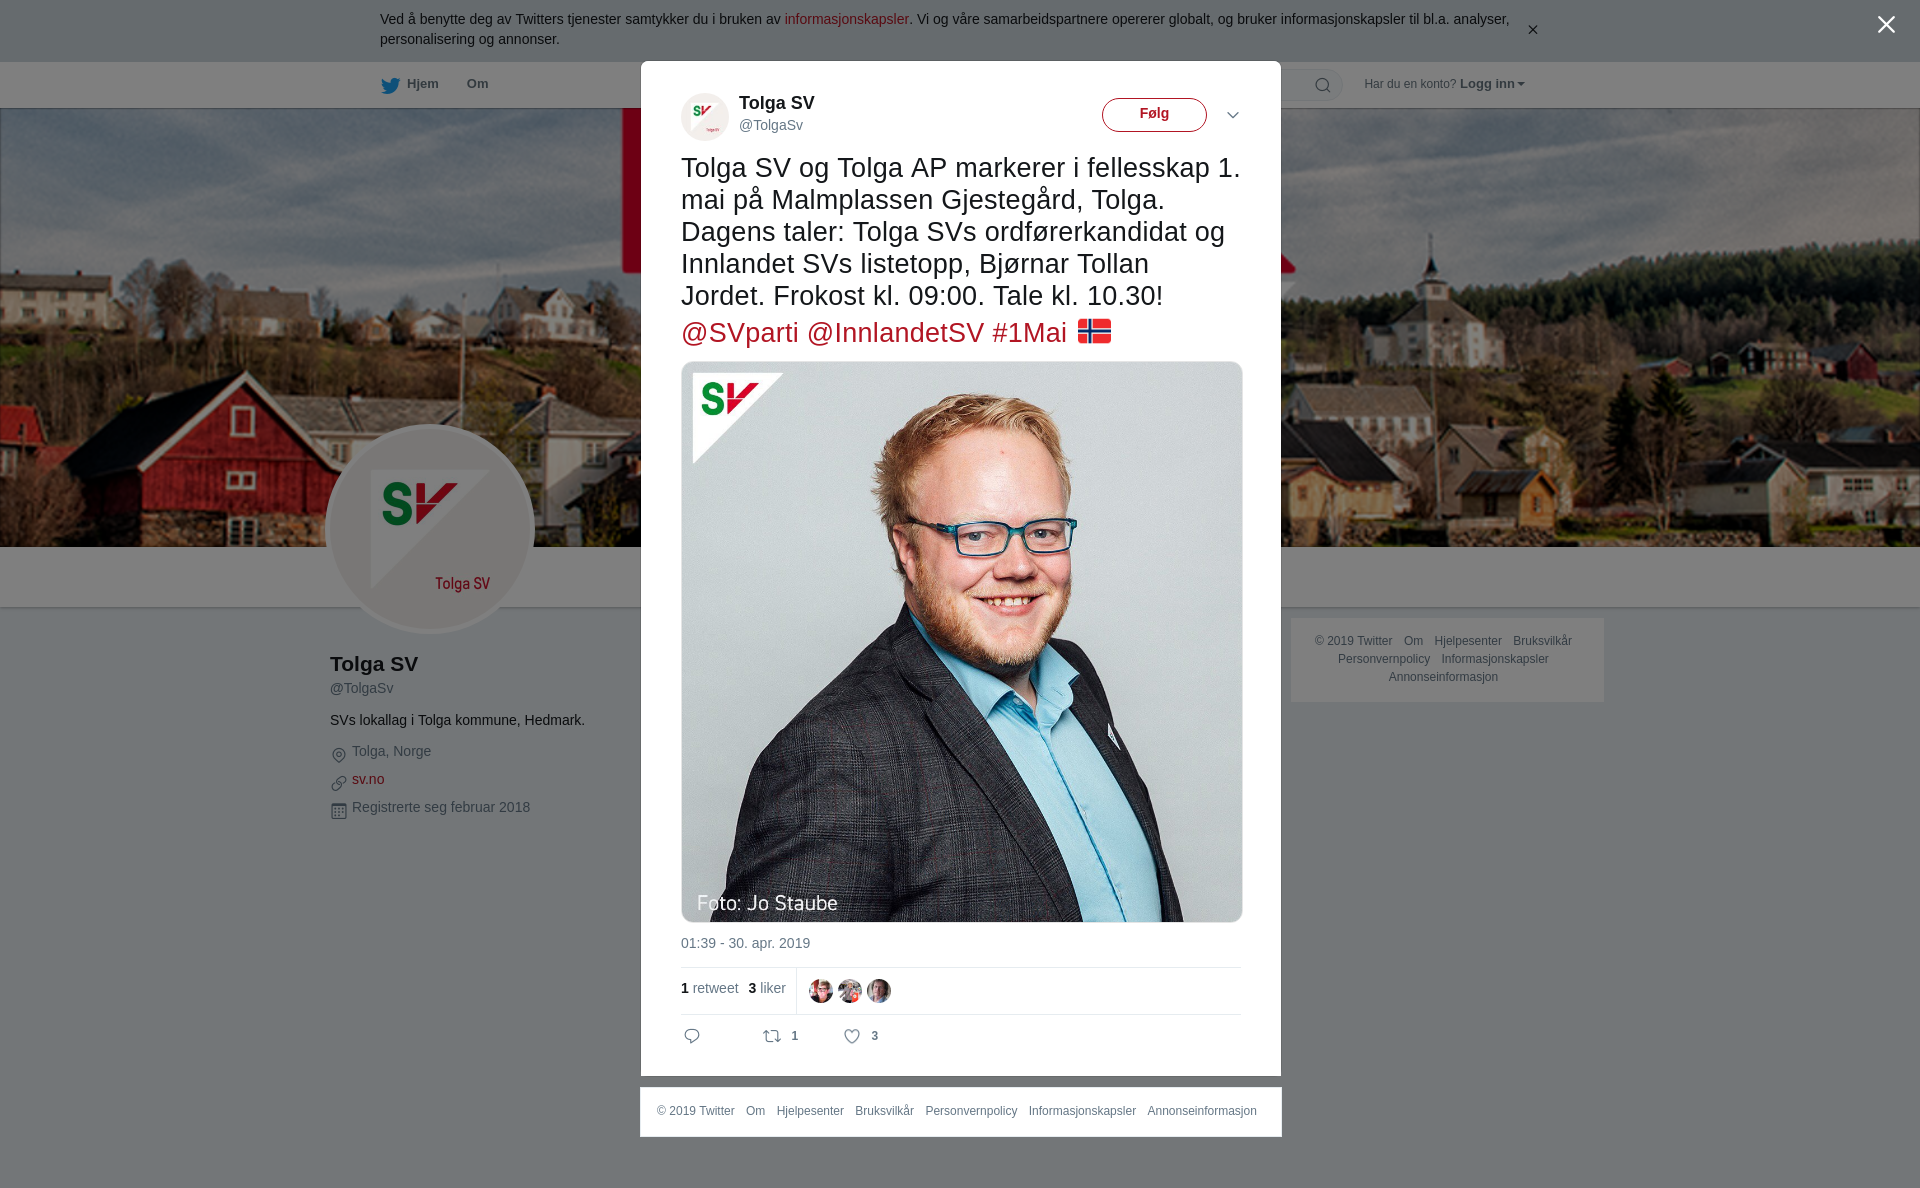Click the Tolga SV avatar in tweet header

point(705,117)
